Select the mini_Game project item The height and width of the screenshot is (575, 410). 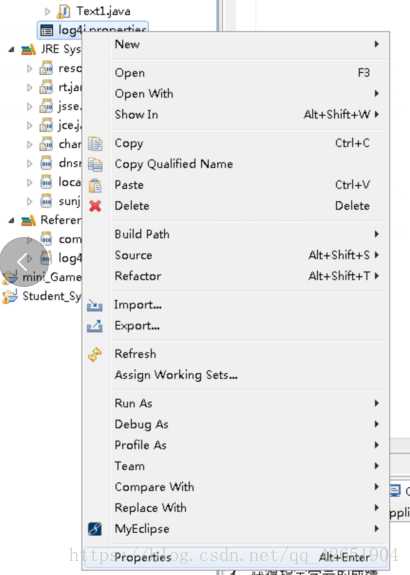[52, 277]
